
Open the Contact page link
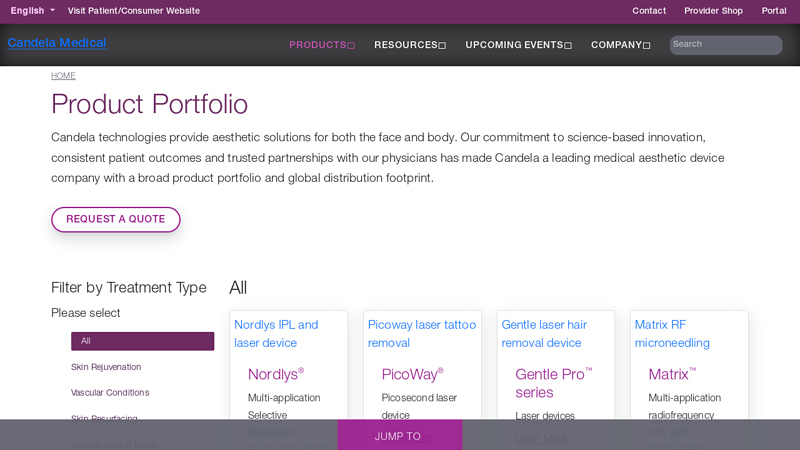pos(649,11)
